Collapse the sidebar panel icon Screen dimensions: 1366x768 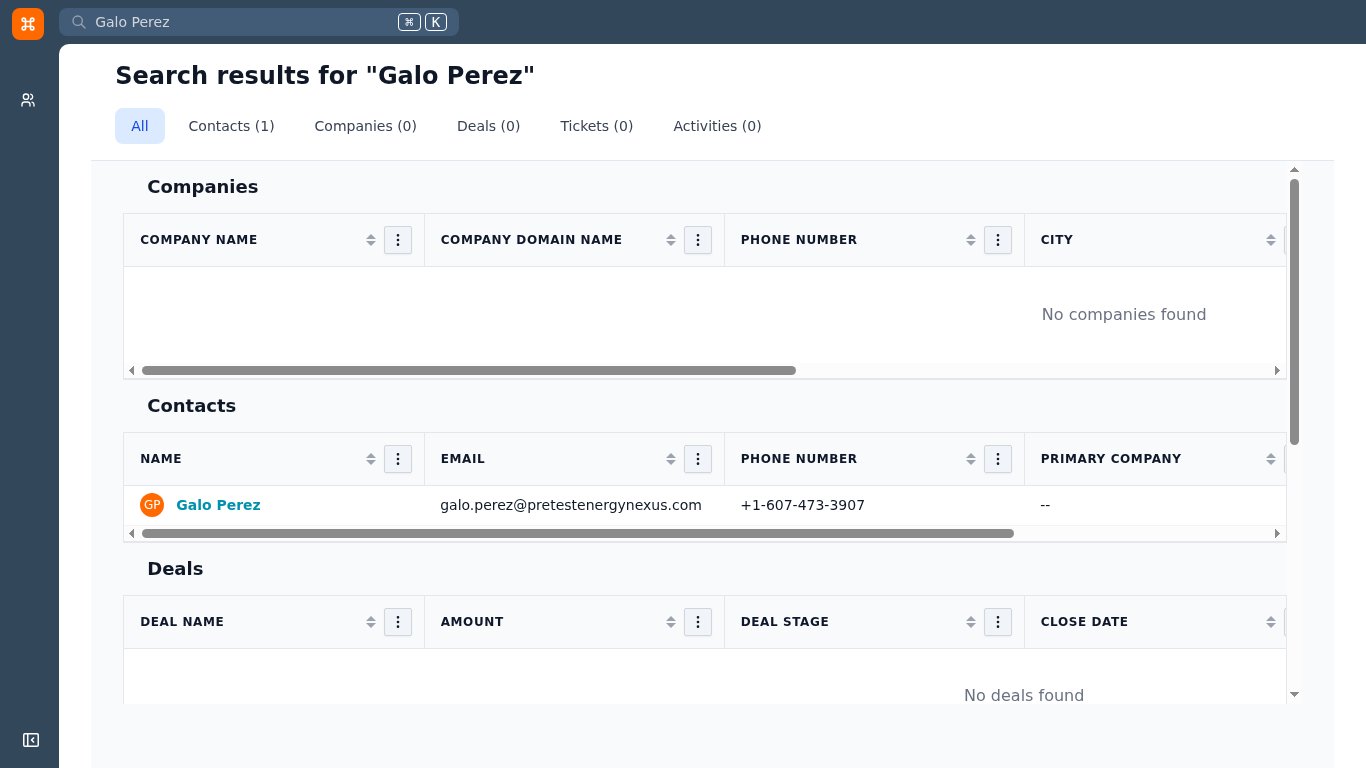[30, 740]
